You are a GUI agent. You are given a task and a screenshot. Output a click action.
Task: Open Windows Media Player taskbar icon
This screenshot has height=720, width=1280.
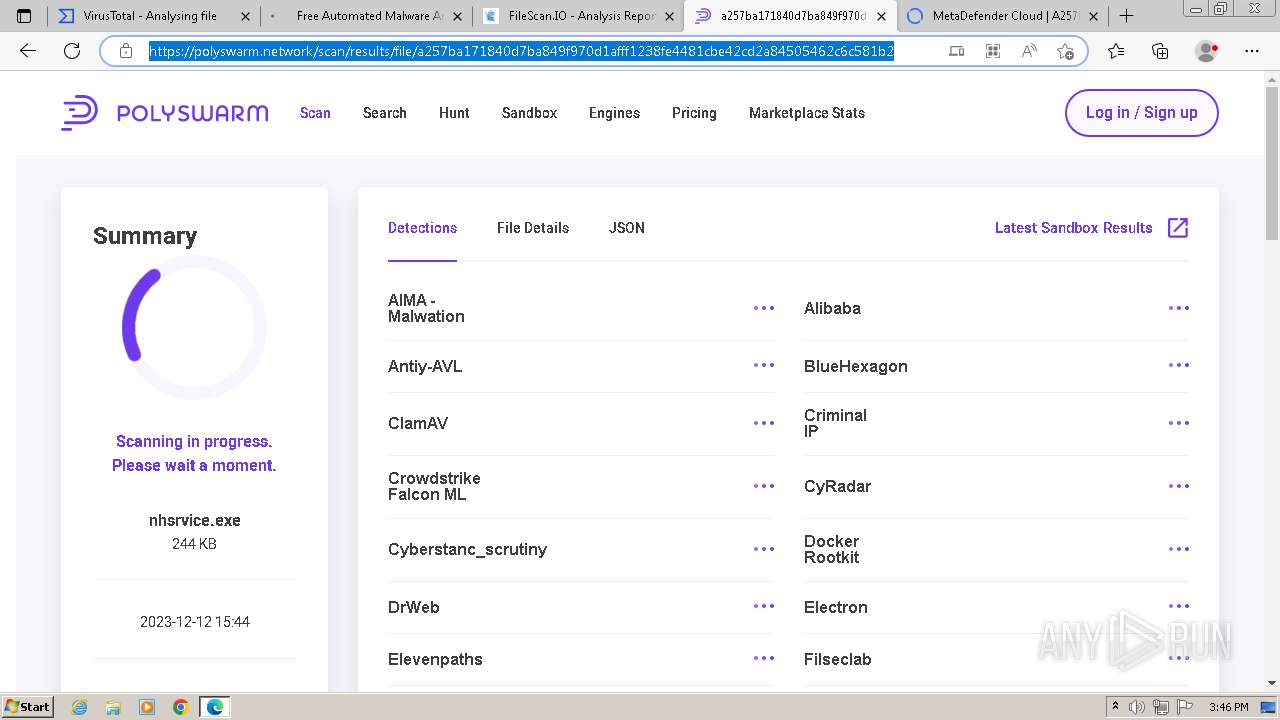[x=147, y=707]
